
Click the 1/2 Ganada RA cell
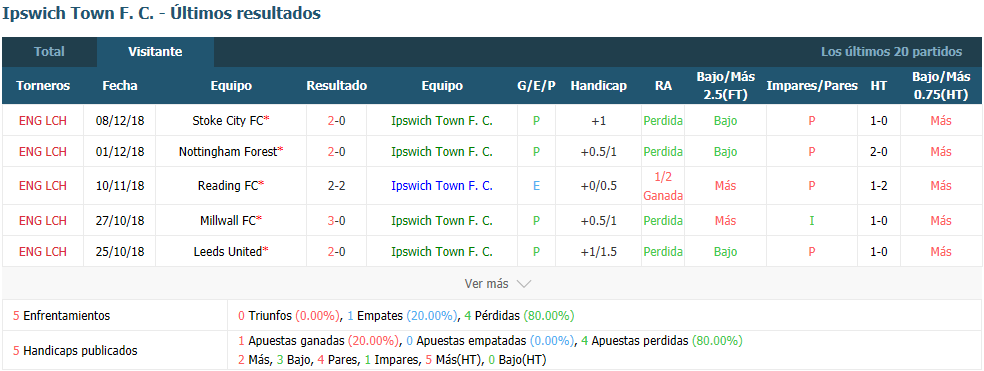click(x=663, y=186)
